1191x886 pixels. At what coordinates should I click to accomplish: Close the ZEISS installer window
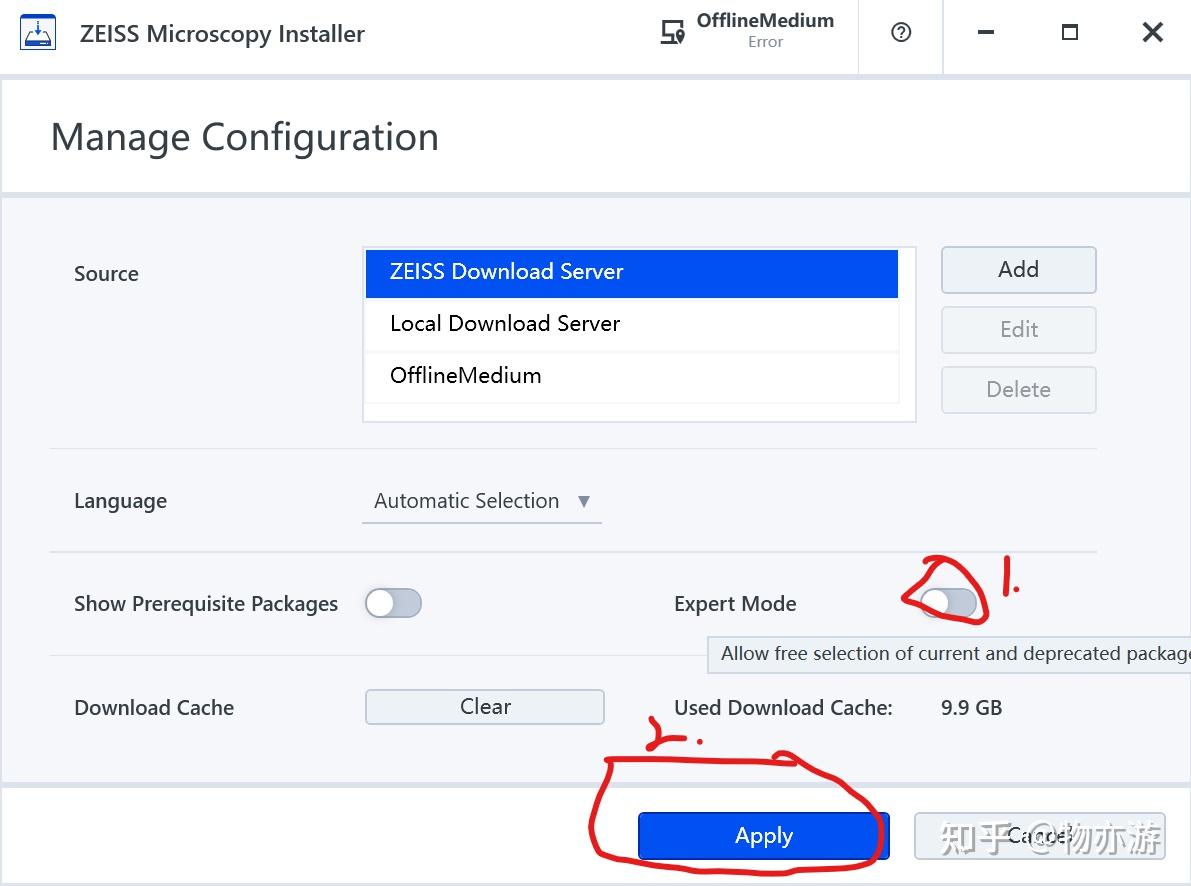1153,33
